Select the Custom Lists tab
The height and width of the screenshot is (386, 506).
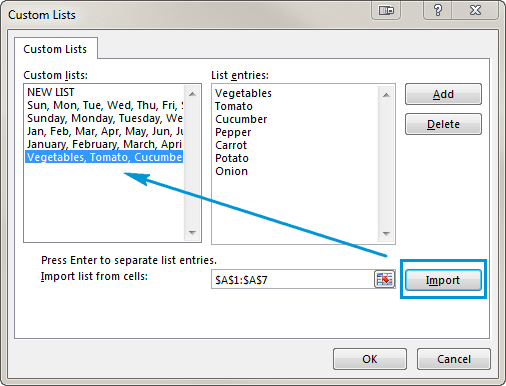(55, 49)
